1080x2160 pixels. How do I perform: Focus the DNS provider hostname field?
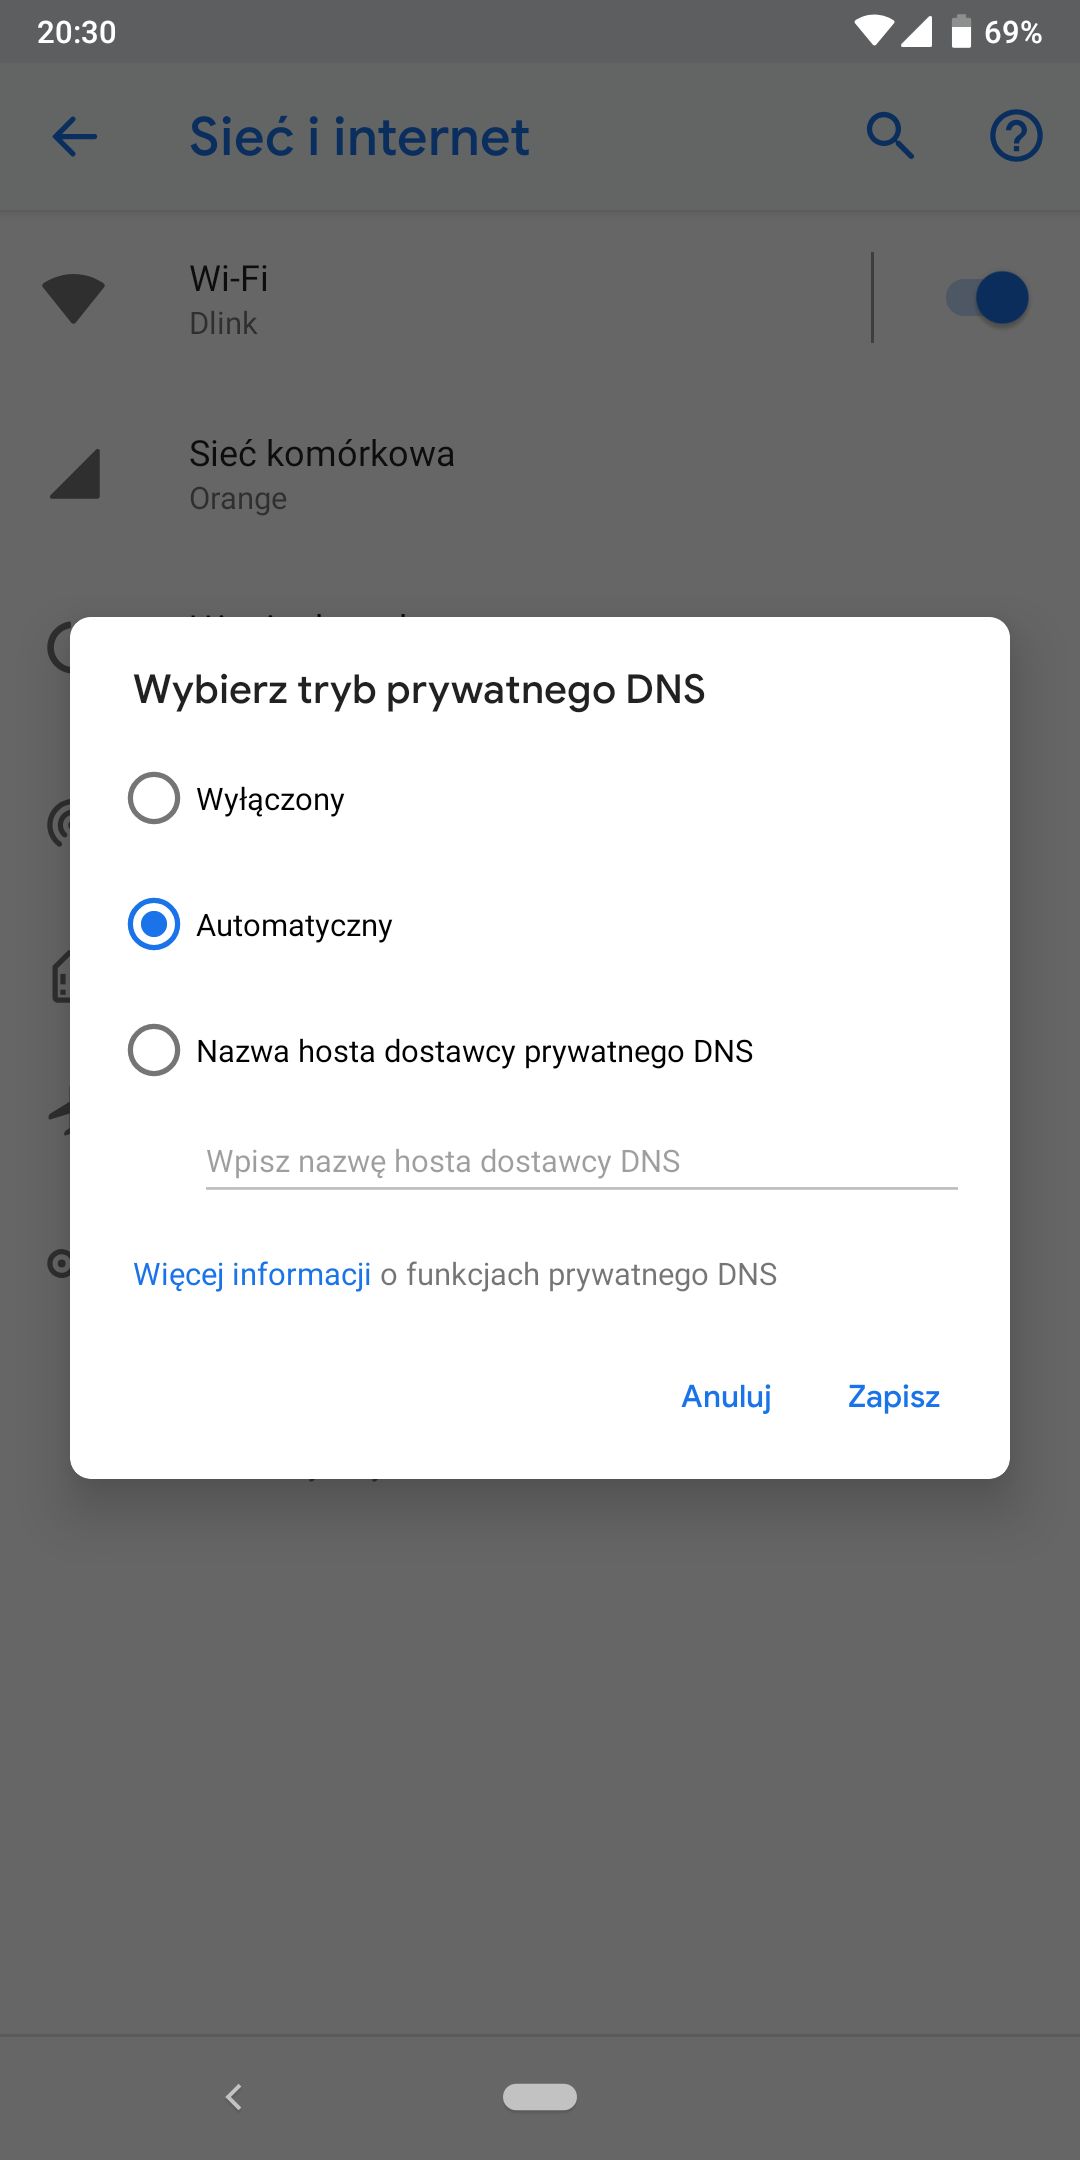coord(581,1161)
